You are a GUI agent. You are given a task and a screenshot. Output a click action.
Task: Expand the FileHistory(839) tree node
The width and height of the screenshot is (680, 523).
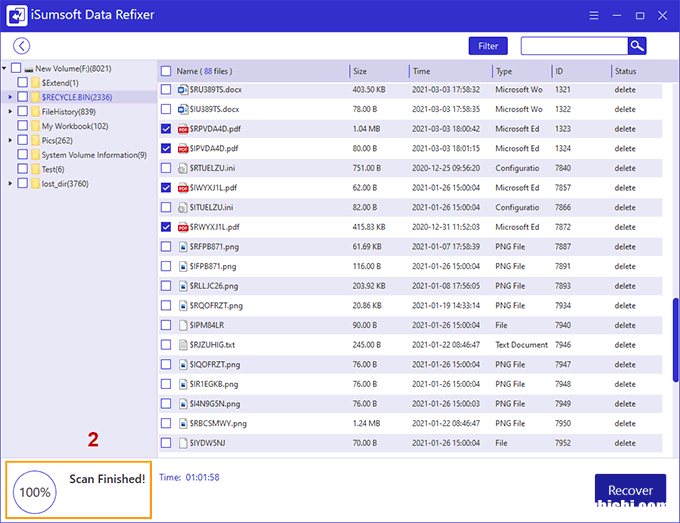click(x=10, y=112)
